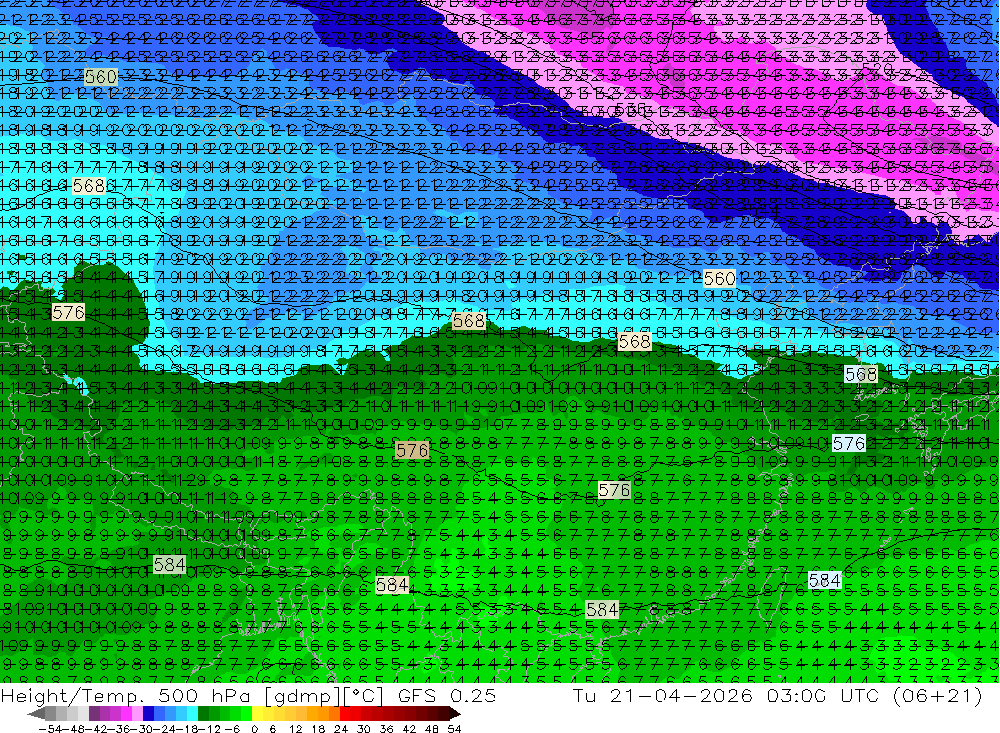The height and width of the screenshot is (733, 1000).
Task: Click the '560' contour label in the upper-left blue area
Action: (101, 77)
